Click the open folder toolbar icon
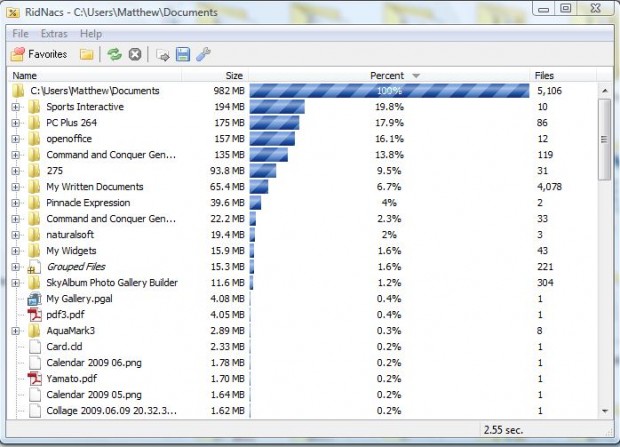Screen dimensions: 620x447 [87, 54]
